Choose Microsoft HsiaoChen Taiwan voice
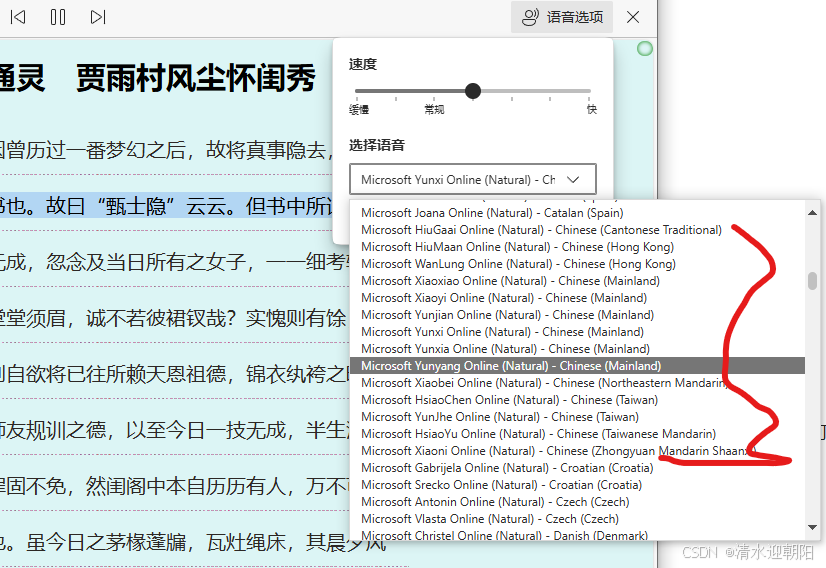Viewport: 826px width, 568px height. (577, 400)
